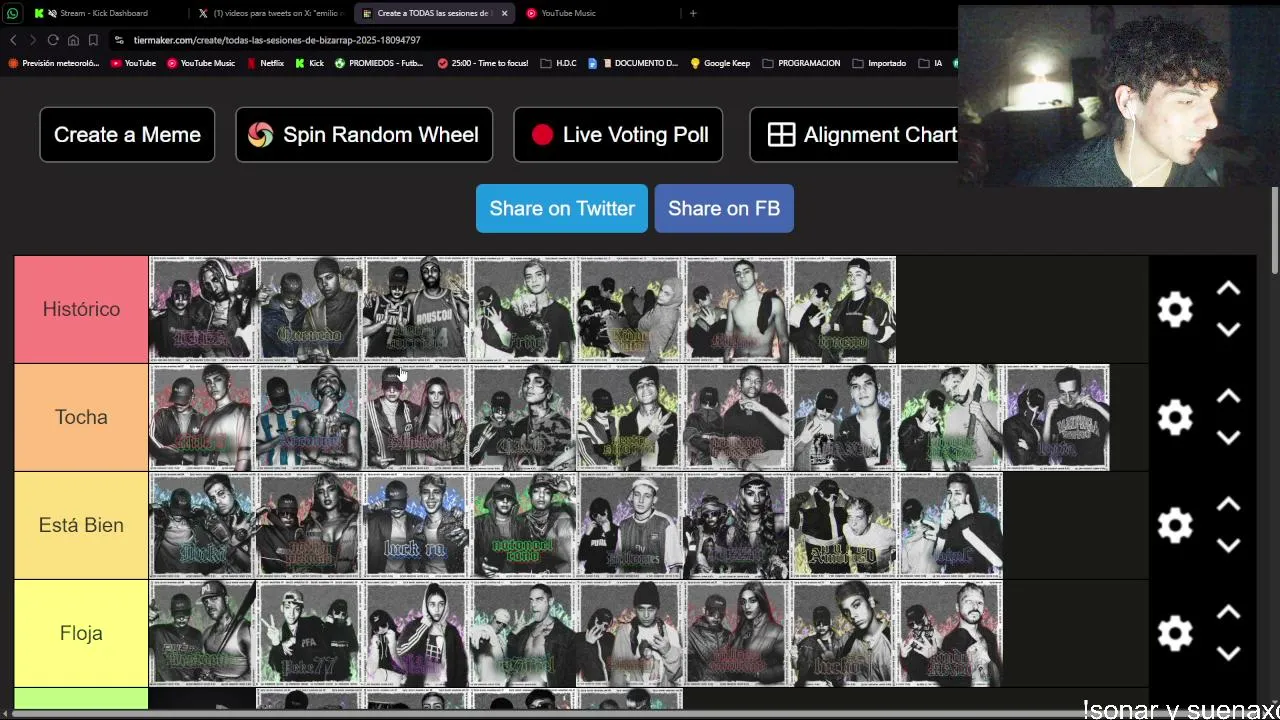
Task: Open the DOCUMENTO D... bookmark
Action: [633, 63]
